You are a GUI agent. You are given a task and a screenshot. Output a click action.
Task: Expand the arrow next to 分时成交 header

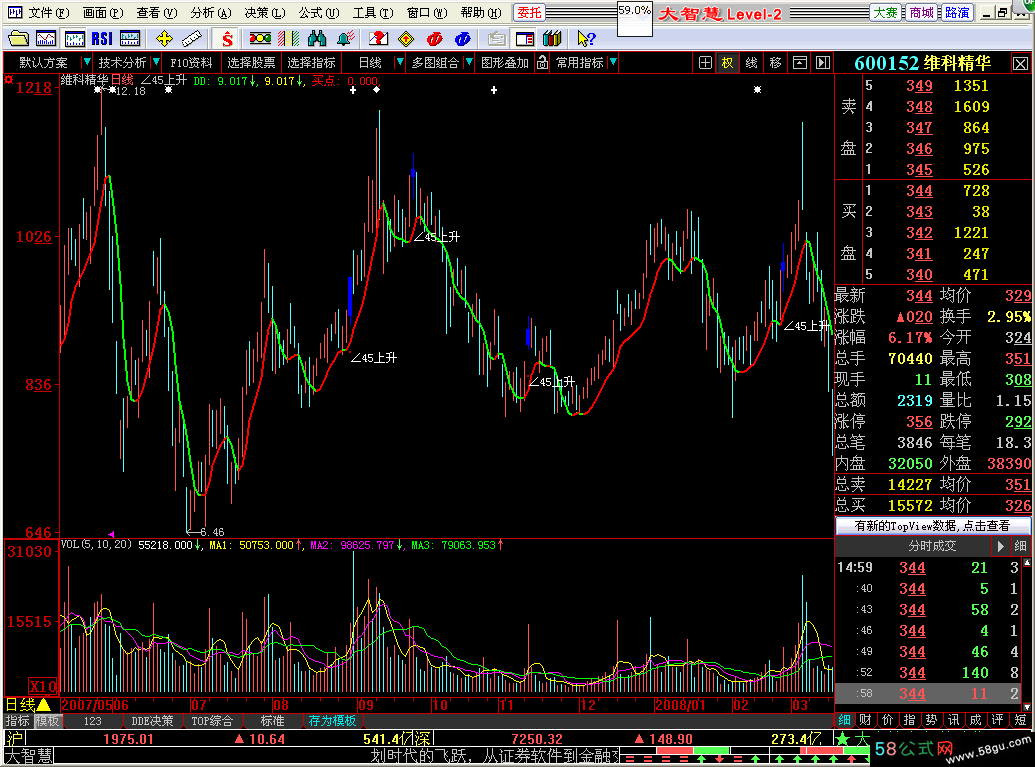coord(1001,546)
